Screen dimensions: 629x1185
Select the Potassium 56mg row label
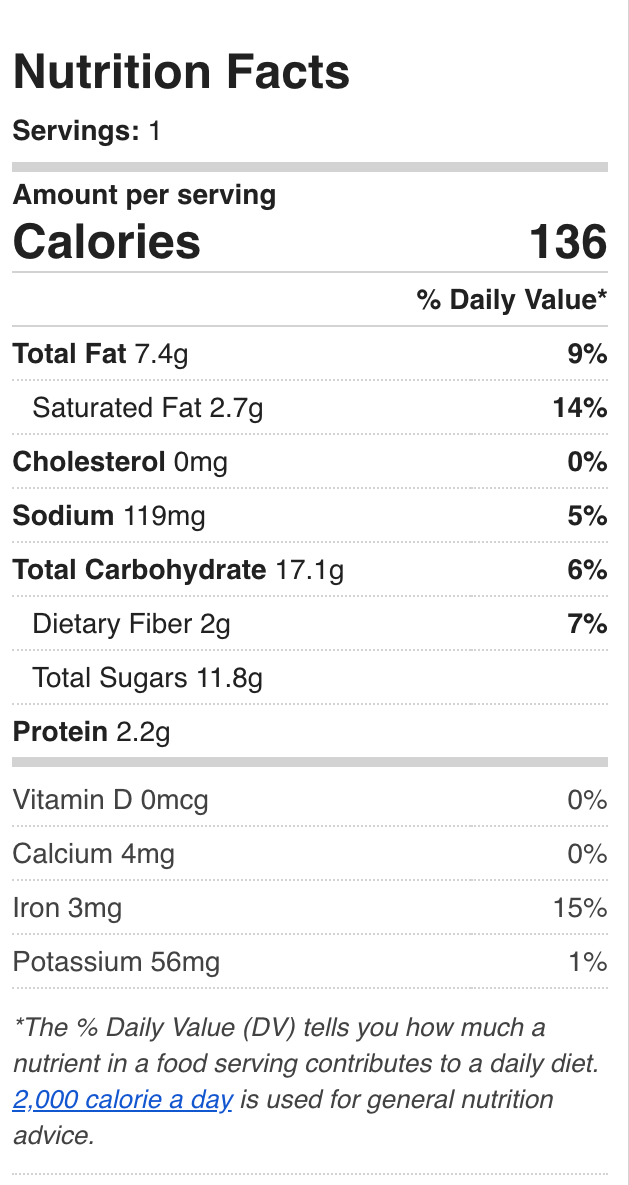(x=116, y=962)
